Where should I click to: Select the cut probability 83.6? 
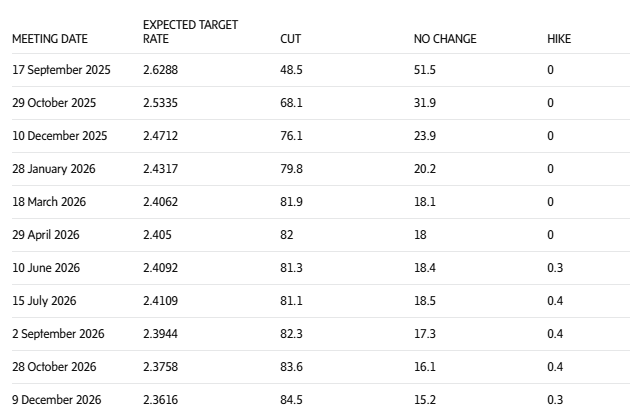pyautogui.click(x=291, y=367)
